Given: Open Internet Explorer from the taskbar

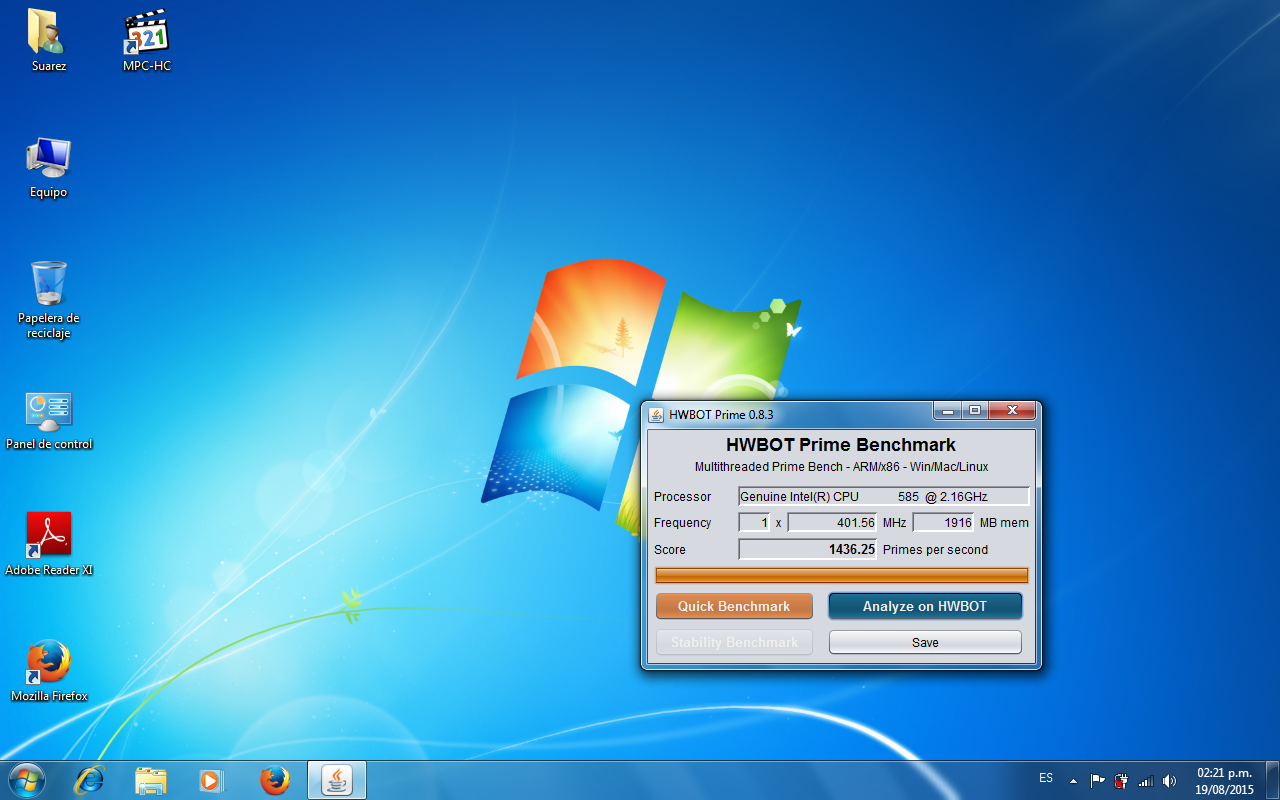Looking at the screenshot, I should (x=90, y=780).
